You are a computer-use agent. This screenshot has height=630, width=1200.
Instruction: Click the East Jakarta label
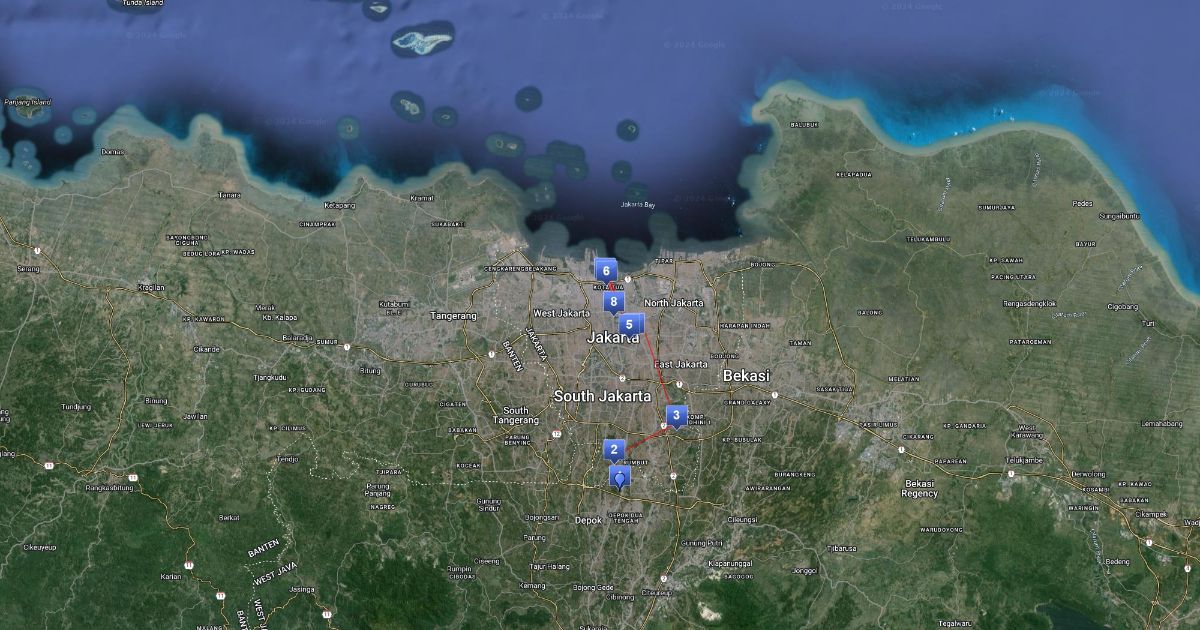[x=680, y=364]
